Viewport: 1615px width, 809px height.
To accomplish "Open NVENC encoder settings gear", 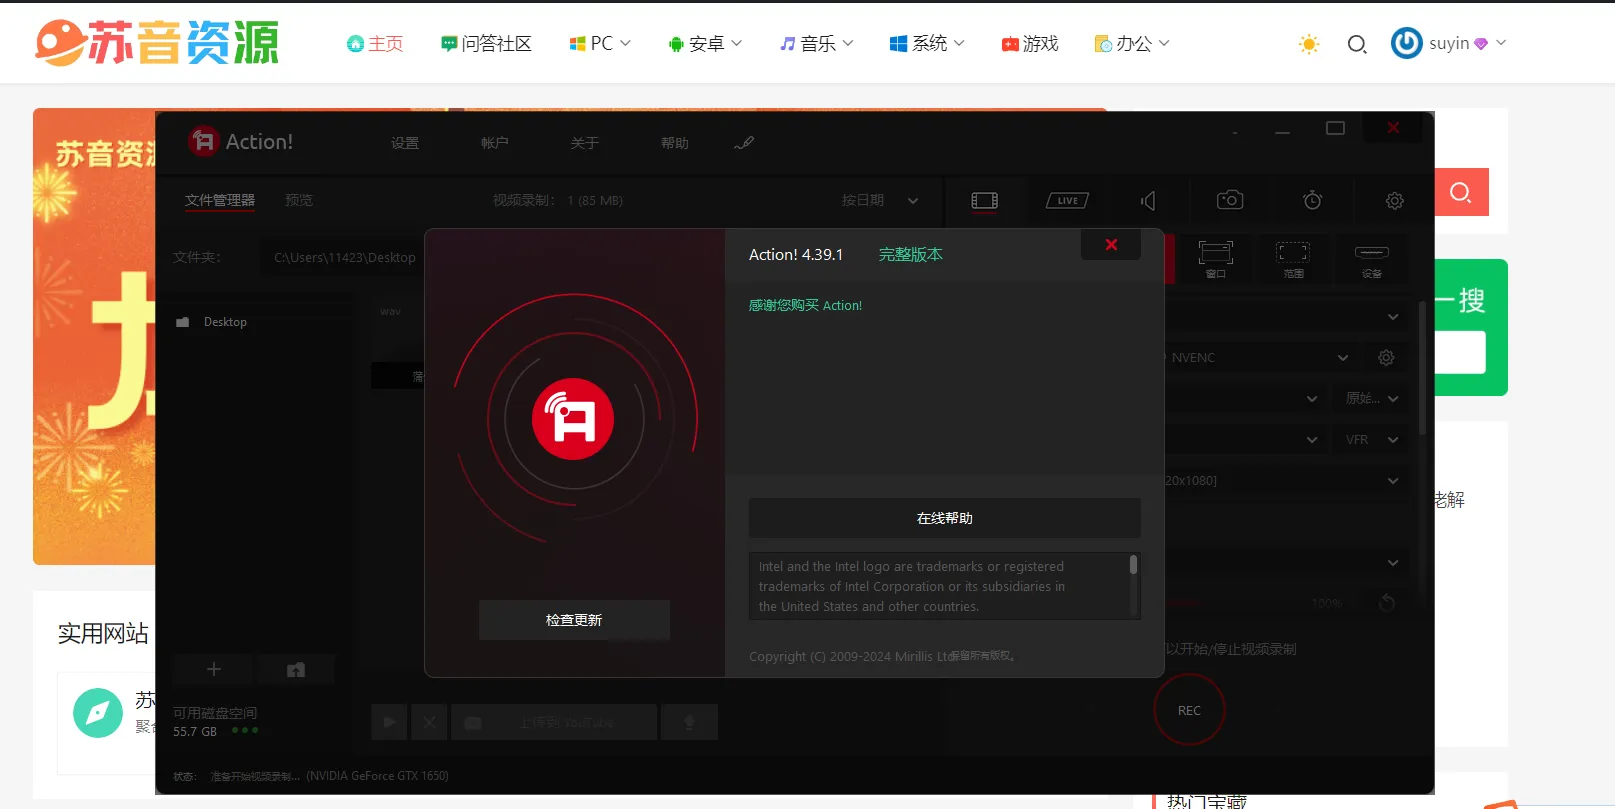I will 1386,357.
